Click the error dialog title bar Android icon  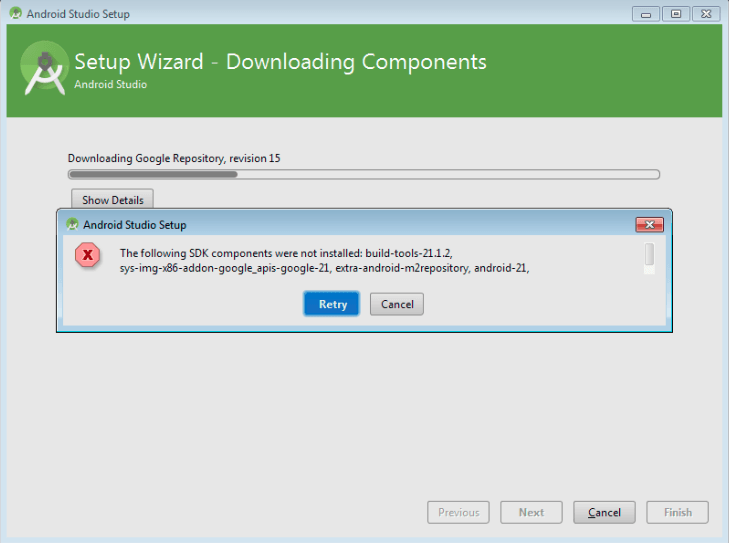coord(72,225)
